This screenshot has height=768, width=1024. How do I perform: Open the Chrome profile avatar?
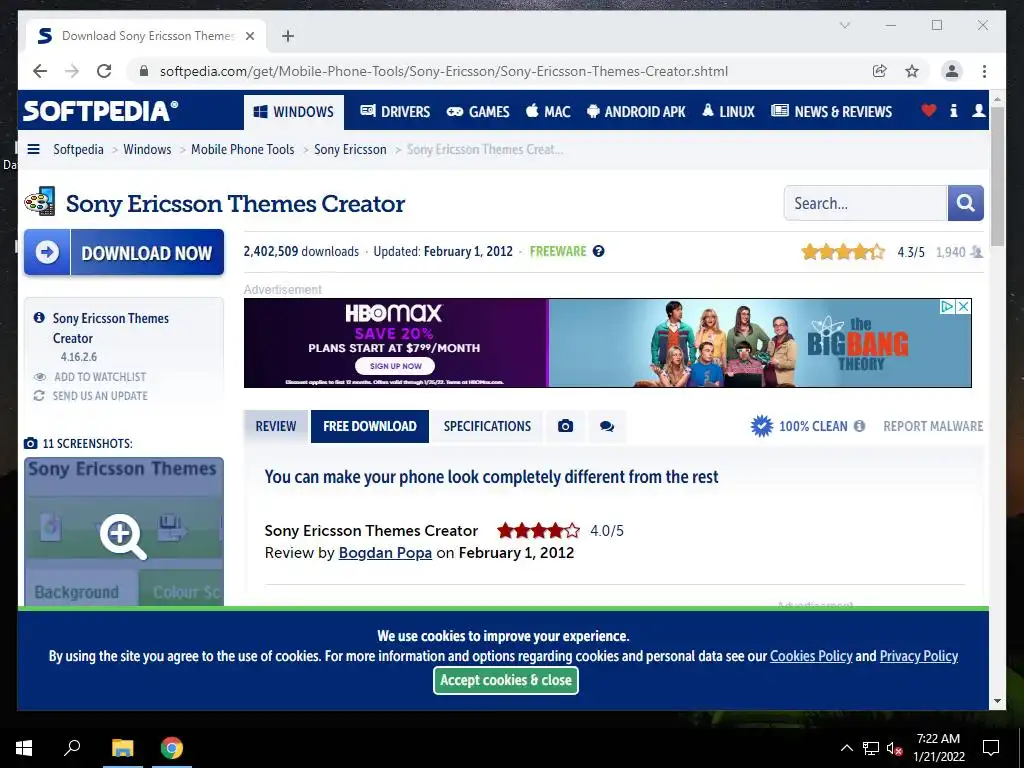(x=952, y=71)
